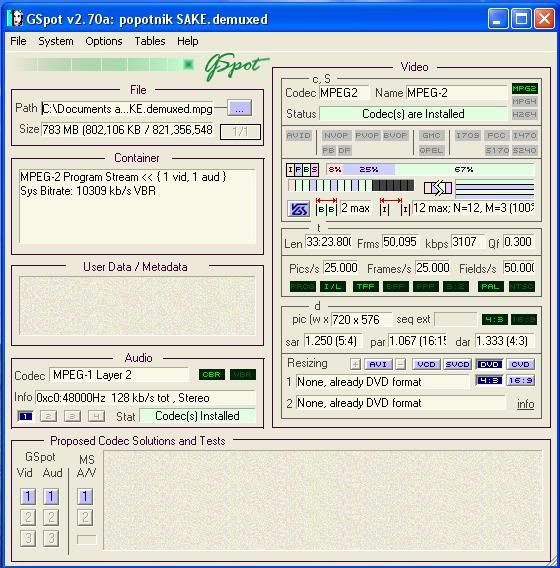
Task: Open the Options menu
Action: (104, 41)
